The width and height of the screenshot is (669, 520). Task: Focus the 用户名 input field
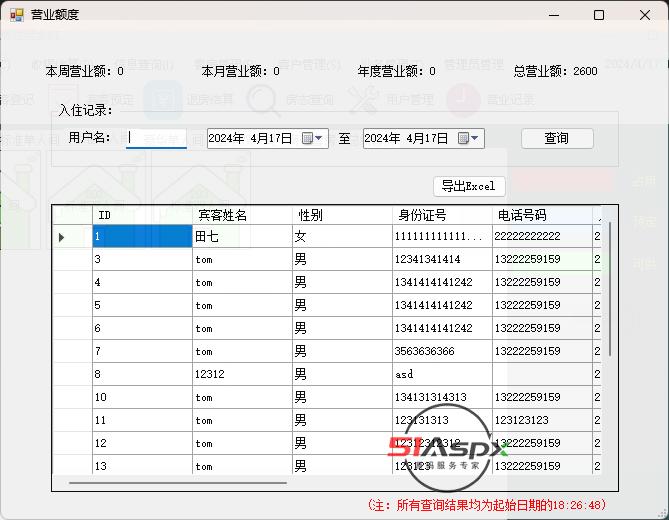[x=156, y=139]
